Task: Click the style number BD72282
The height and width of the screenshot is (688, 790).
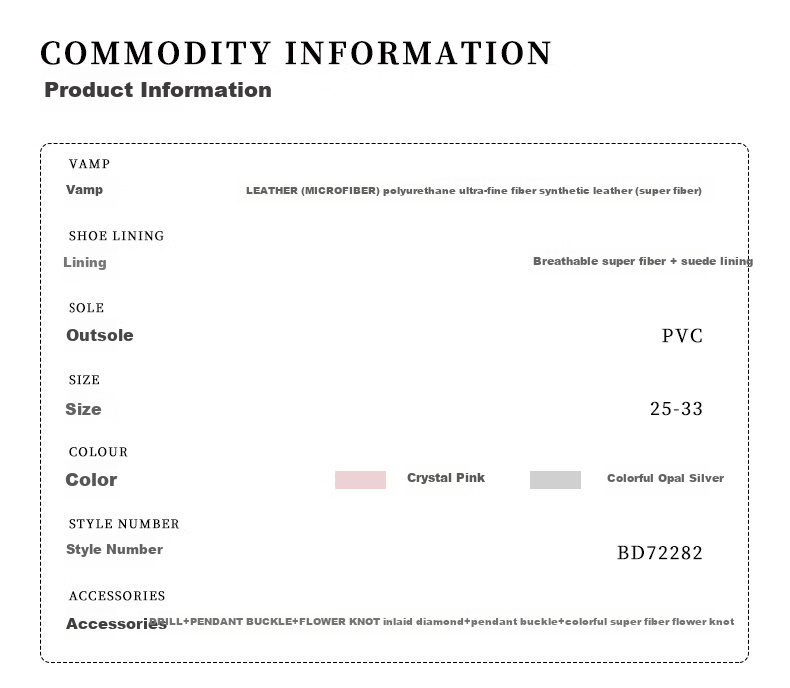Action: 660,553
